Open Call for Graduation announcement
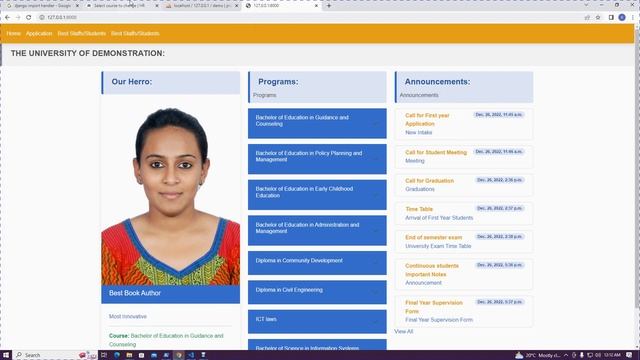640x360 pixels. pyautogui.click(x=429, y=181)
